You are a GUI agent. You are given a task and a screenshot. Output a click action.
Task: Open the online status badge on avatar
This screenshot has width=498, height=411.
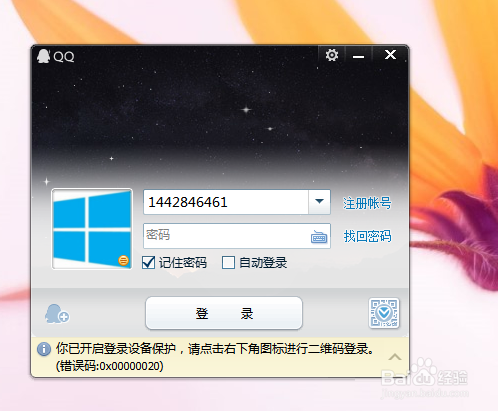click(123, 260)
